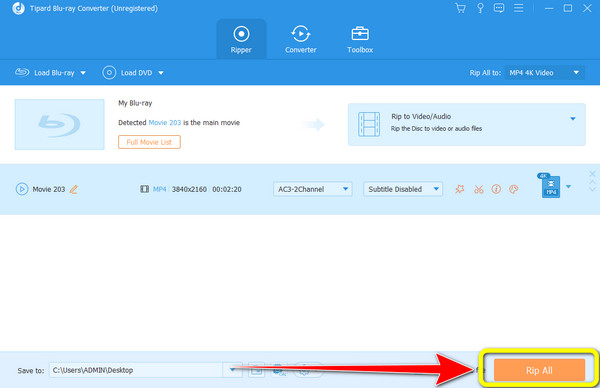
Task: Remove Movie 203 from the list
Action: click(x=592, y=174)
